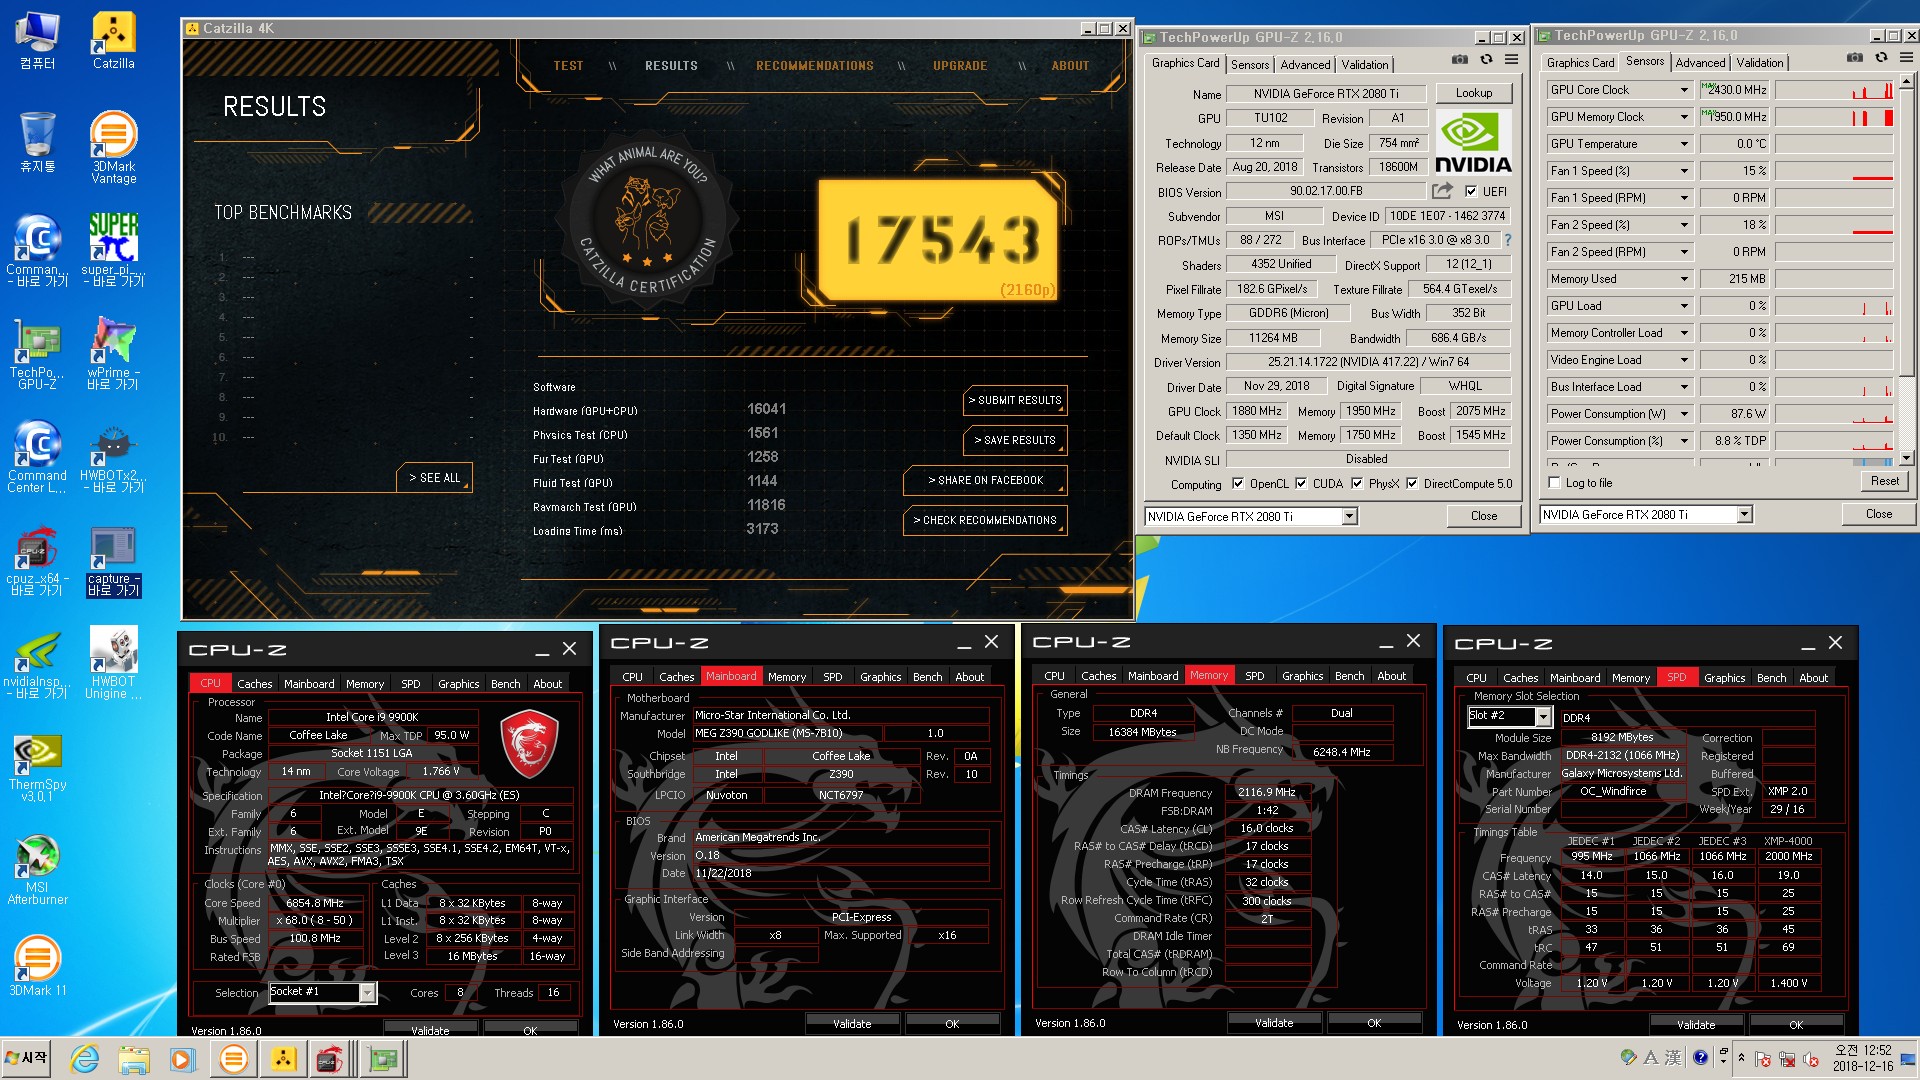Click the screenshot camera icon in left GPU-Z
Screen dimensions: 1920x1080
tap(1460, 60)
